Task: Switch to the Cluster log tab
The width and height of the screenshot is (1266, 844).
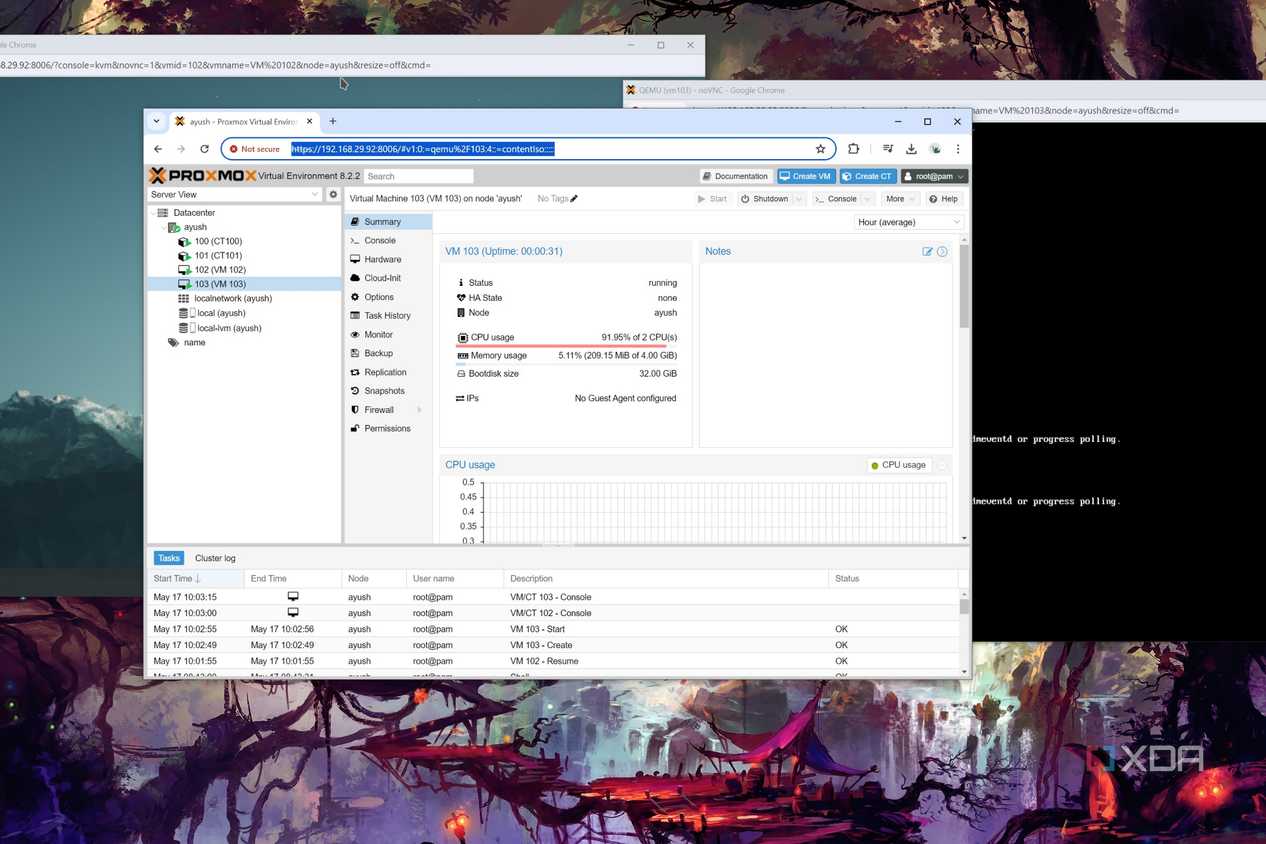Action: (x=215, y=558)
